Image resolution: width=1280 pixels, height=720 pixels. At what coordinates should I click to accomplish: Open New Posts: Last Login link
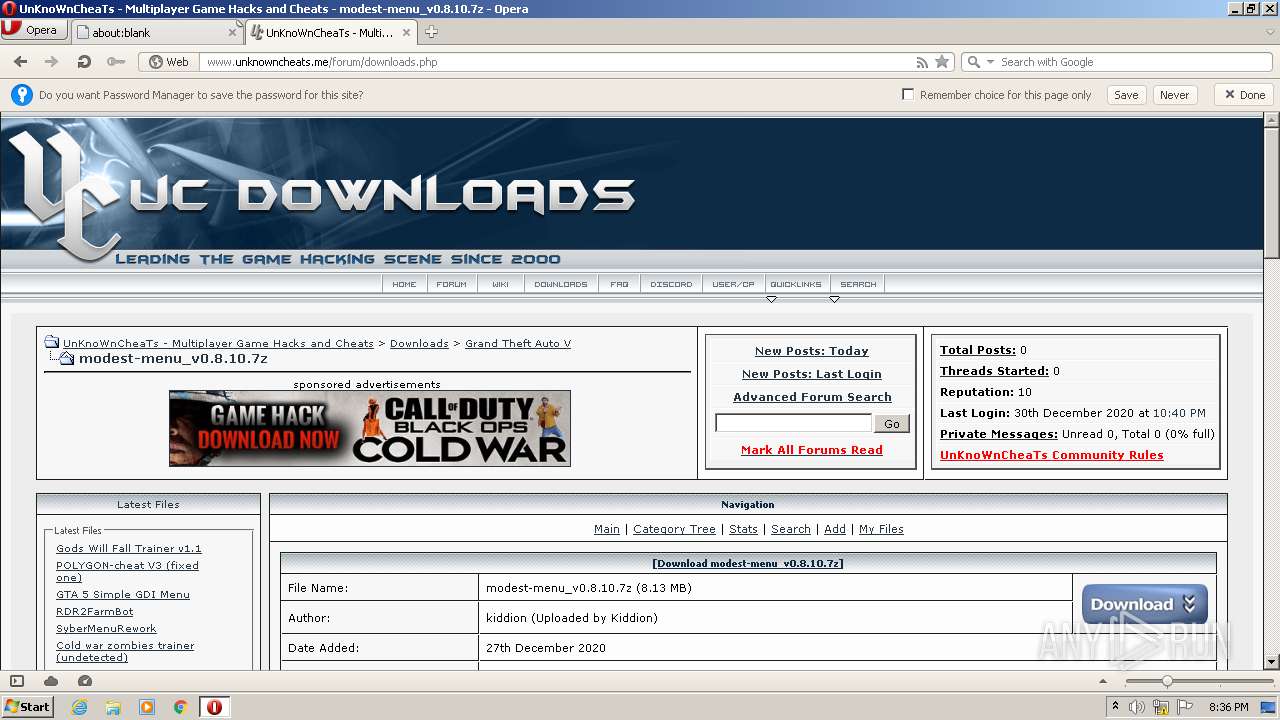click(x=811, y=374)
